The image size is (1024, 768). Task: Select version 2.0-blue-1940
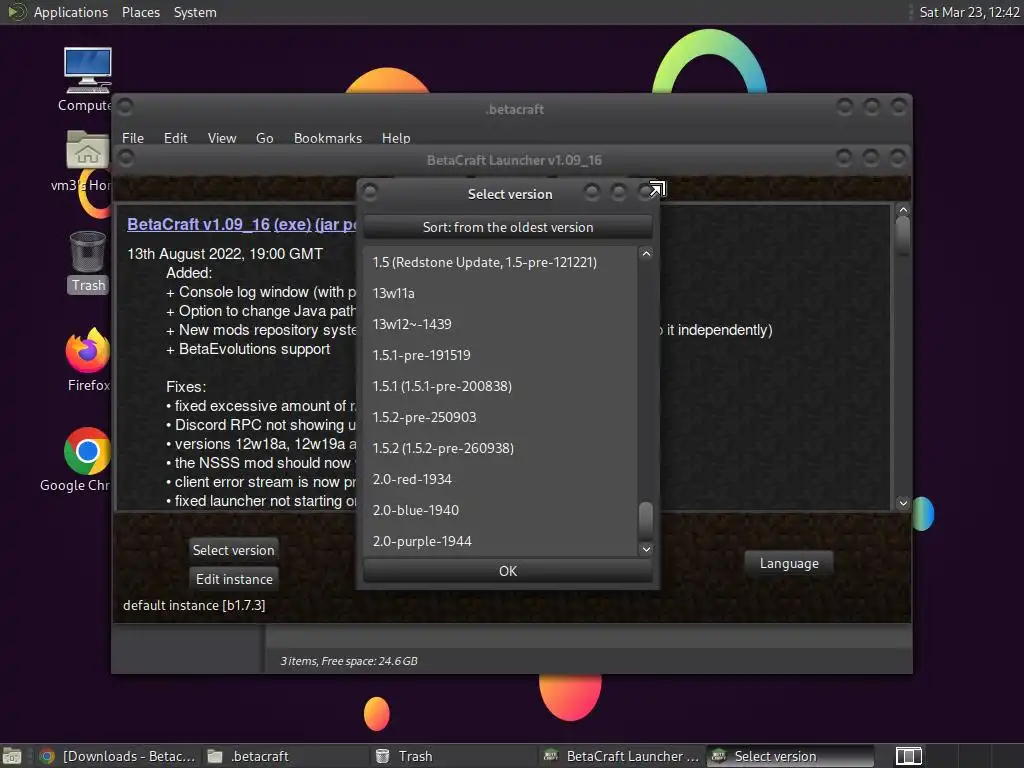[500, 510]
